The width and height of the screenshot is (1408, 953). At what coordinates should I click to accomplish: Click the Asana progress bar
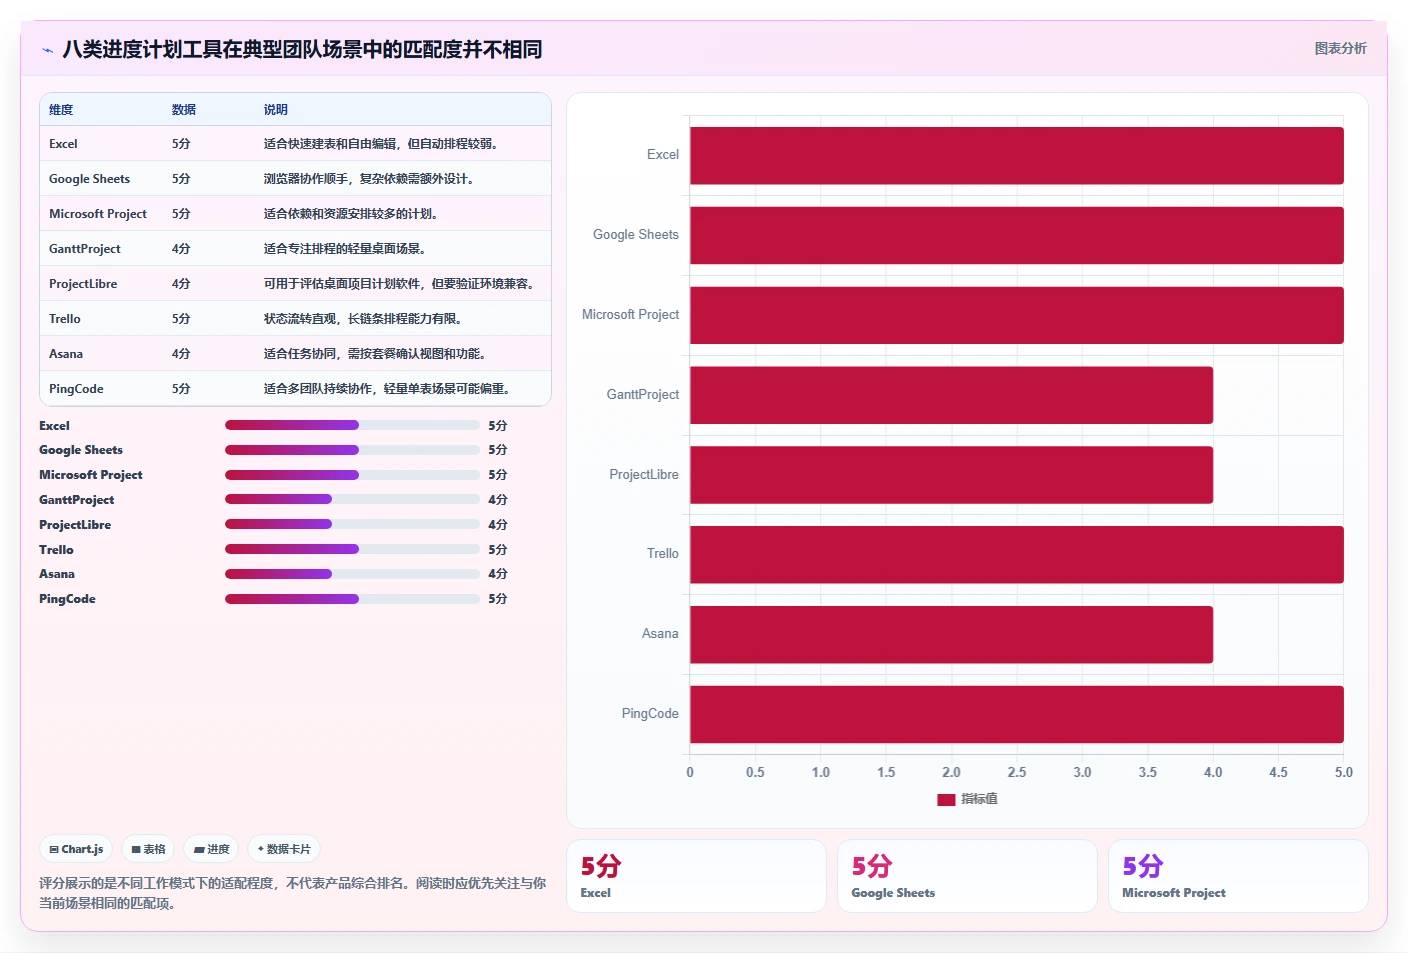click(x=352, y=574)
